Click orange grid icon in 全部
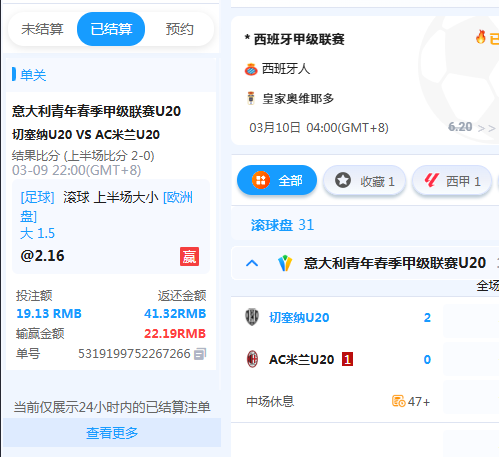This screenshot has height=457, width=499. [x=261, y=180]
